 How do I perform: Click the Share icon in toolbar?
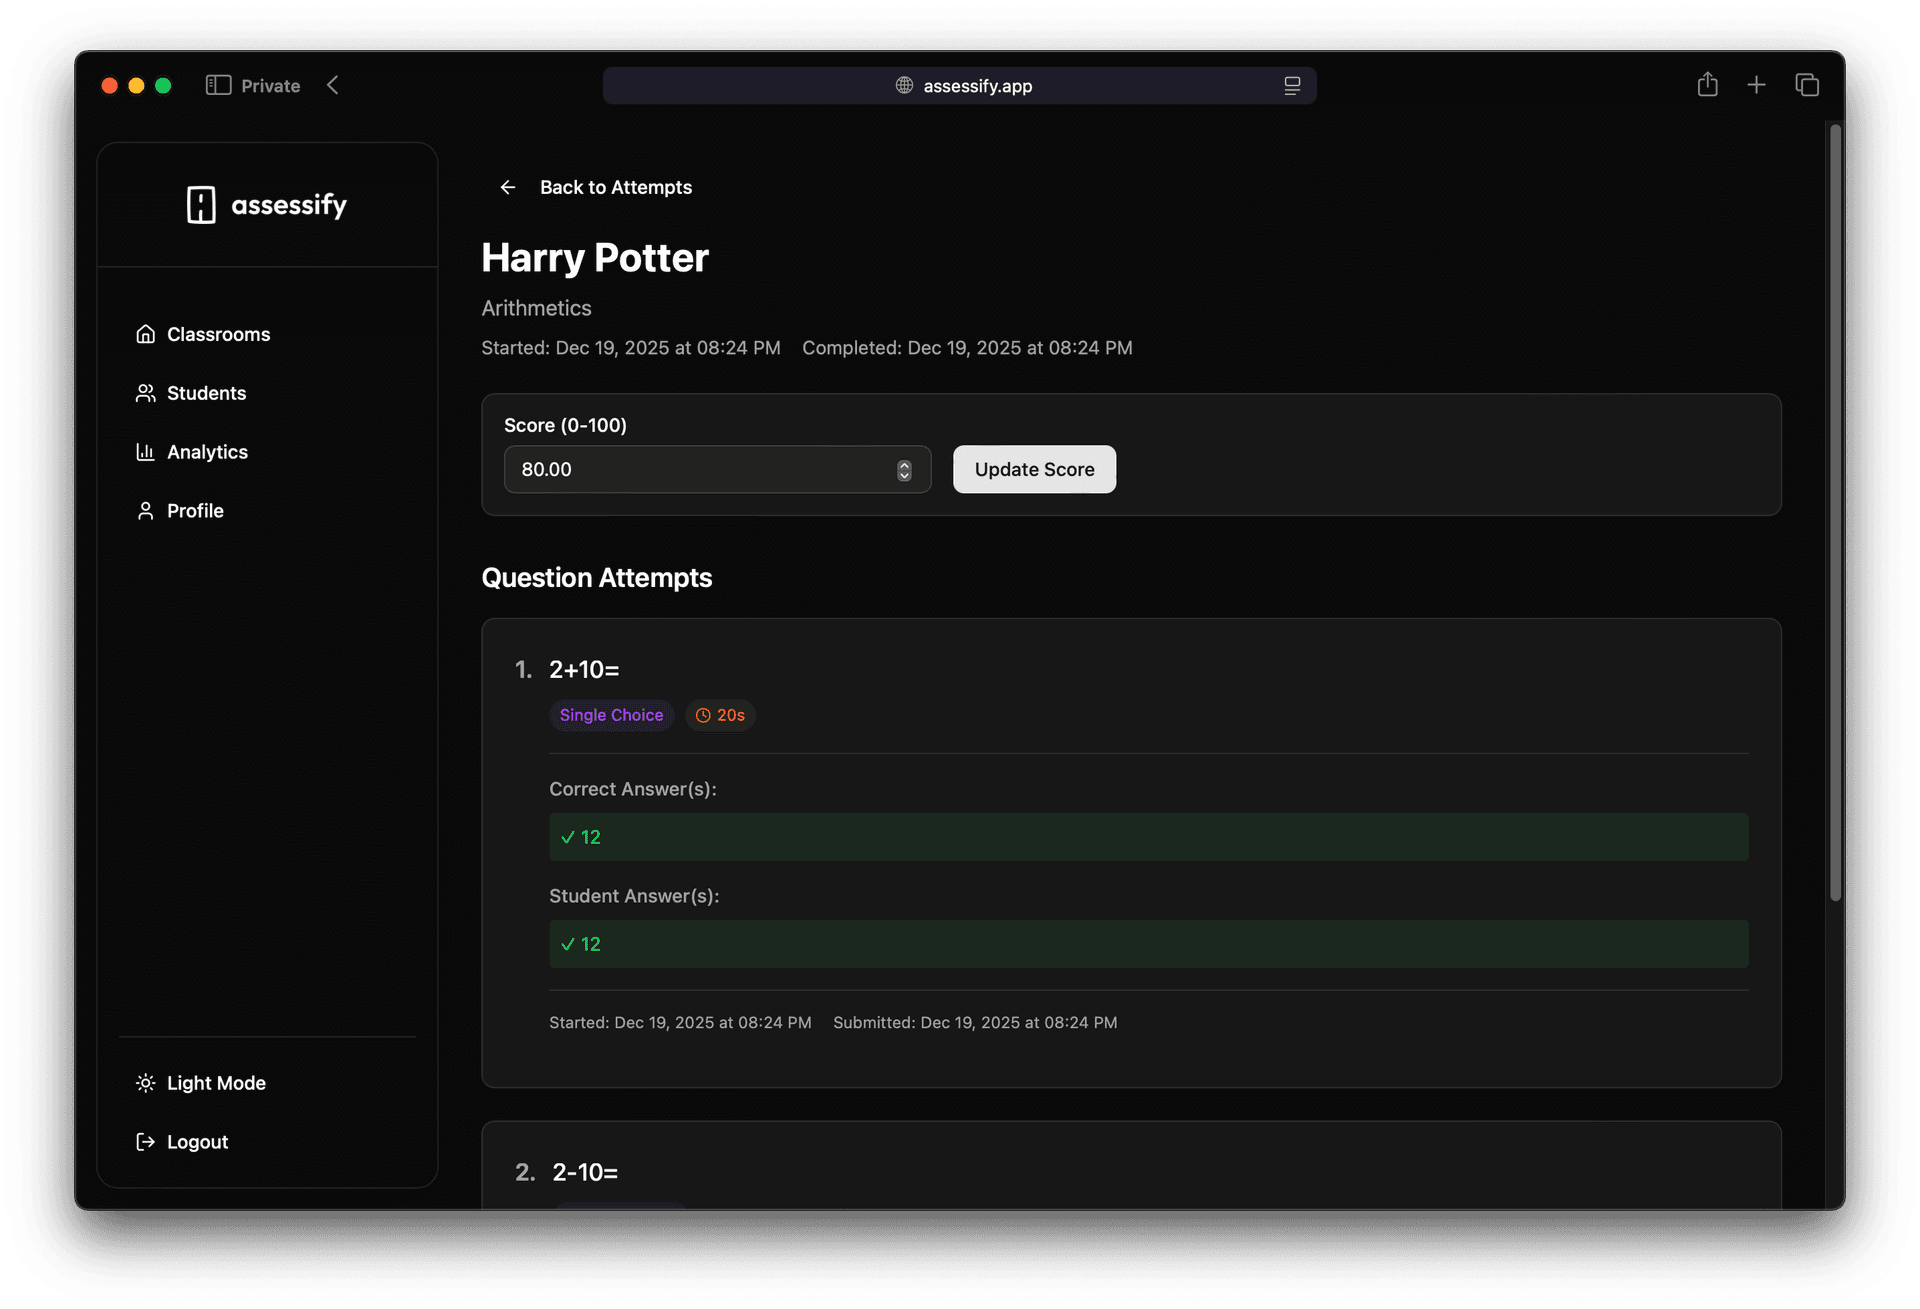click(x=1707, y=85)
